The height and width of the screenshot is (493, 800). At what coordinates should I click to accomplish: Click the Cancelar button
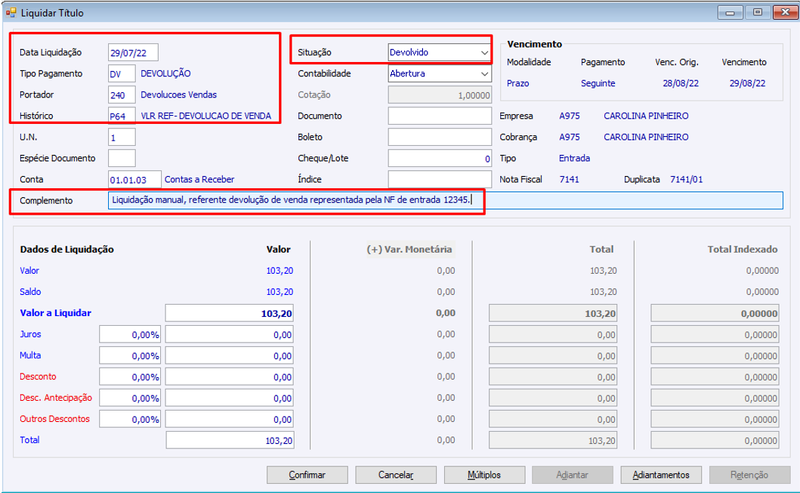[396, 475]
